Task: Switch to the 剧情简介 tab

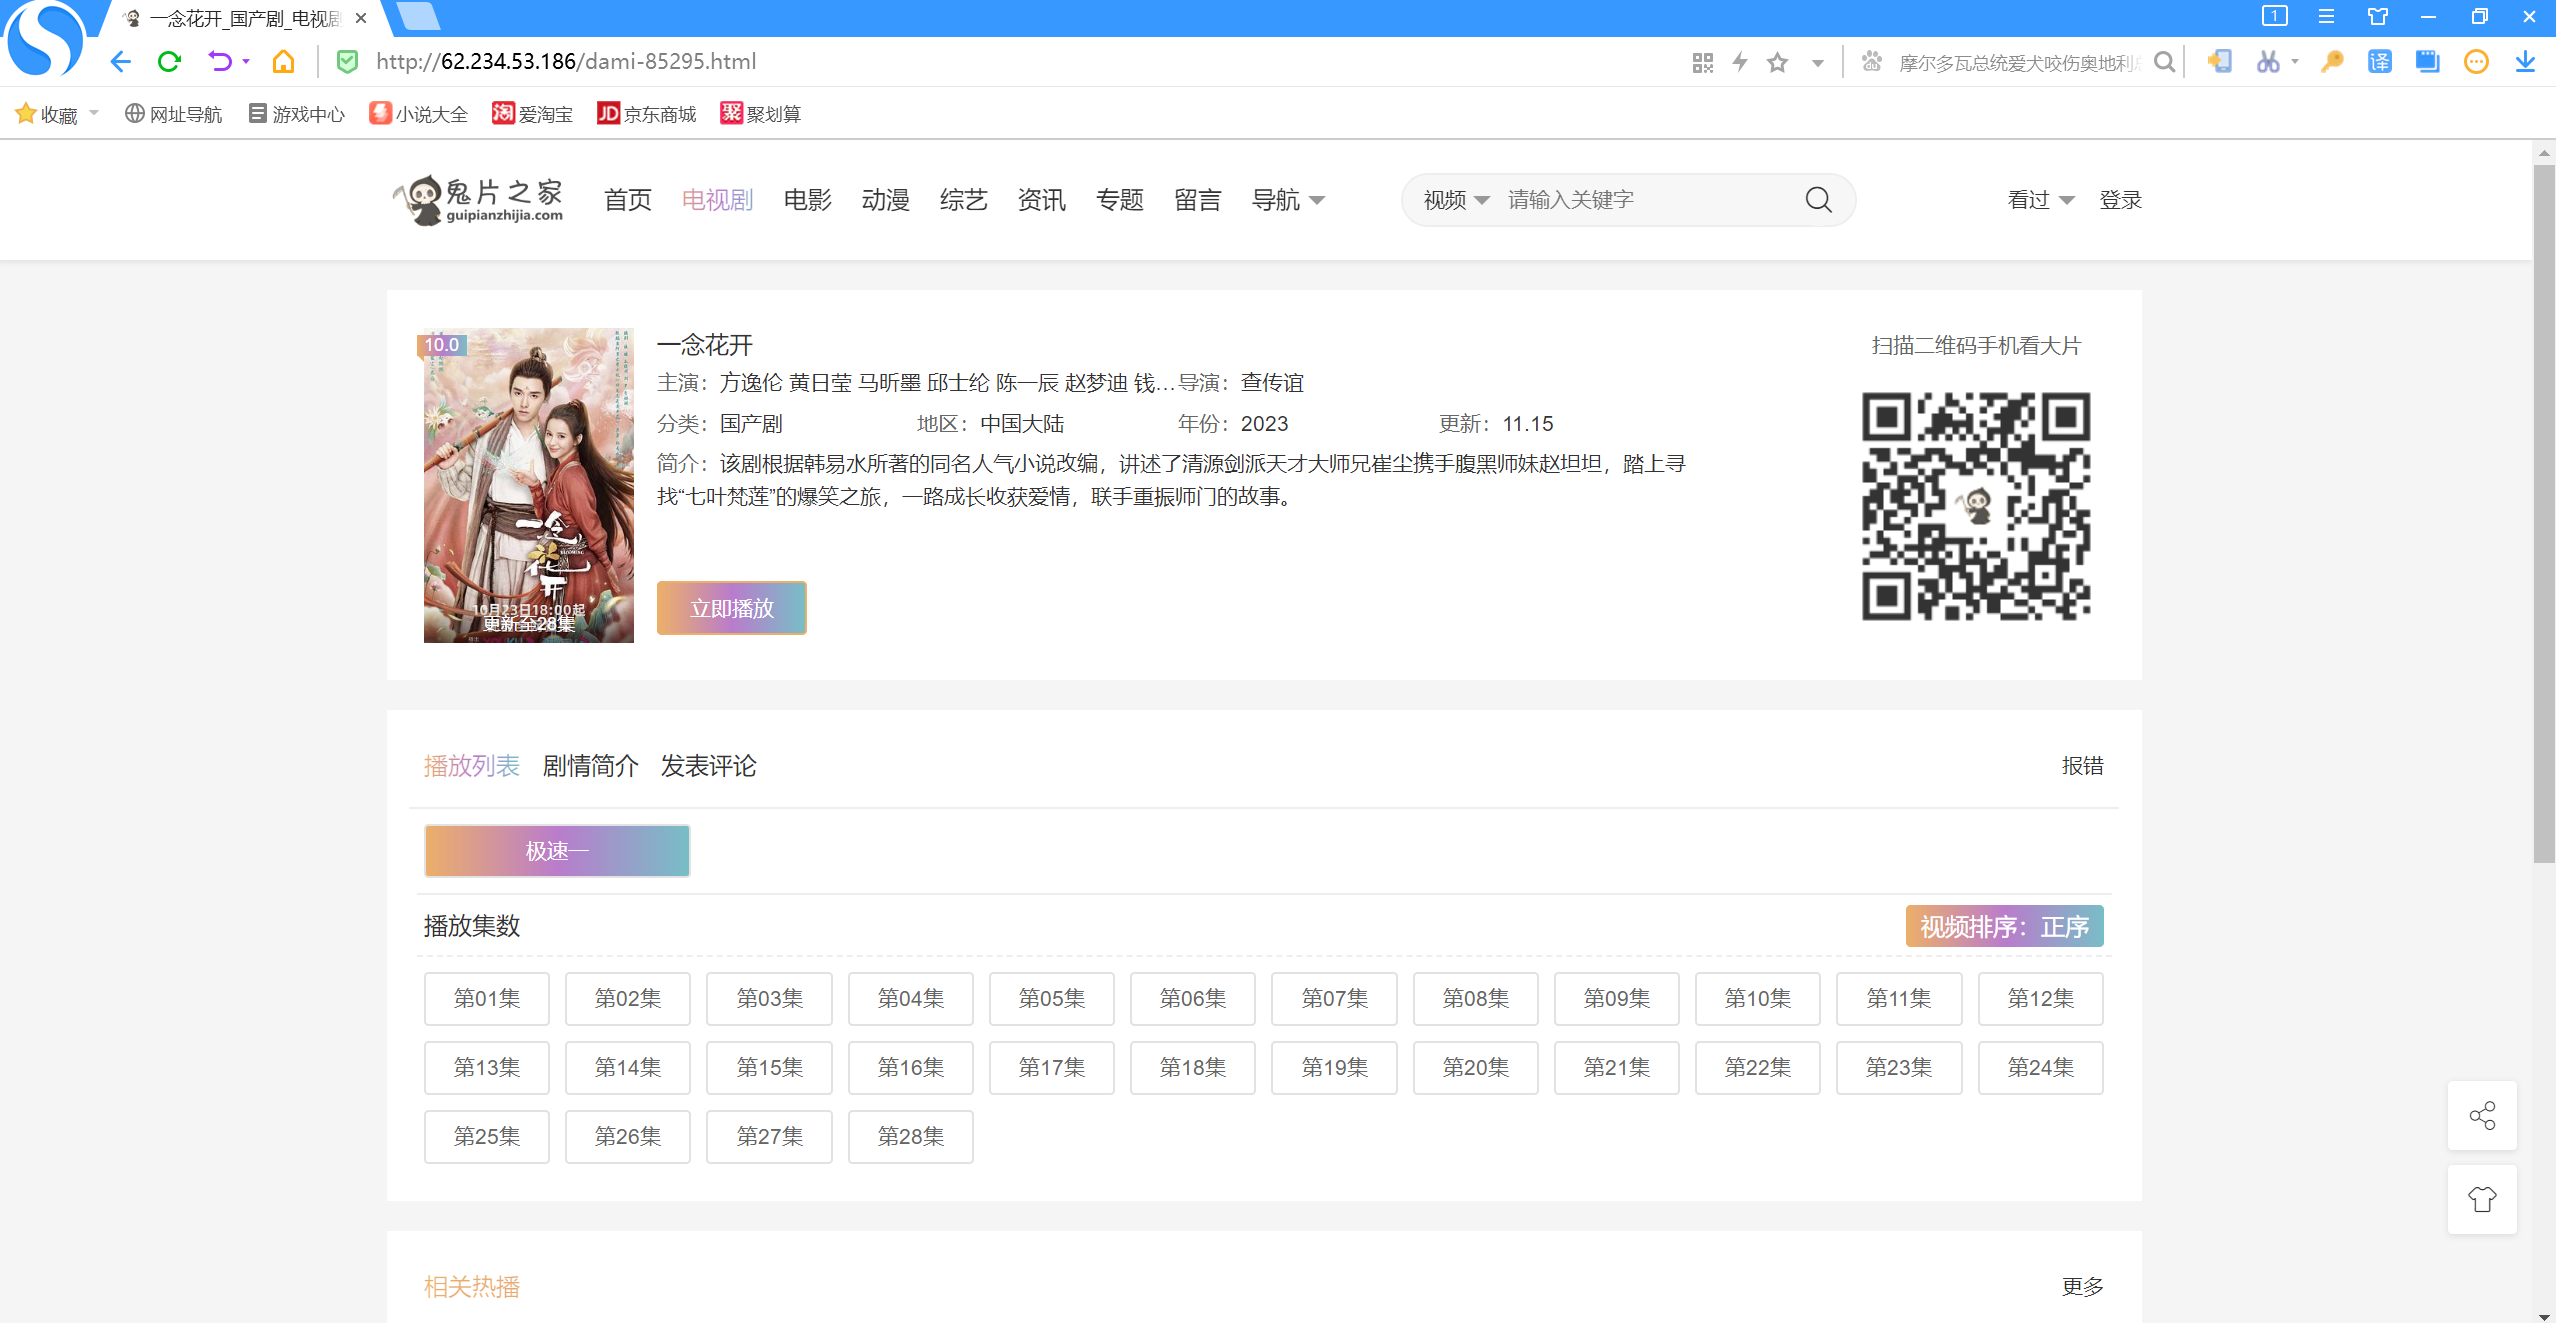Action: click(590, 766)
